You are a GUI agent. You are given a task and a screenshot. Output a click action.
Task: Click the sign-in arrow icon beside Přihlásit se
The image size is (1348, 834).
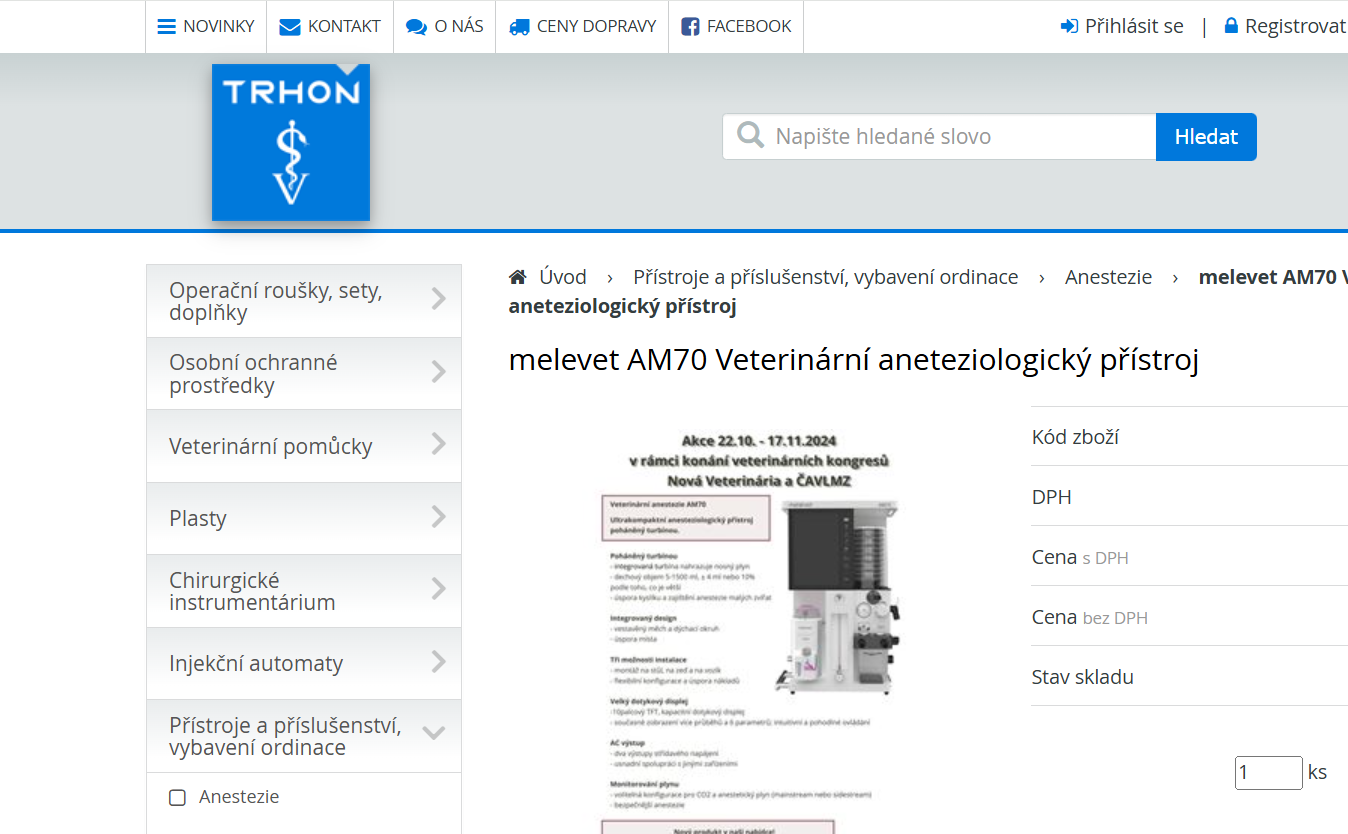pos(1069,26)
